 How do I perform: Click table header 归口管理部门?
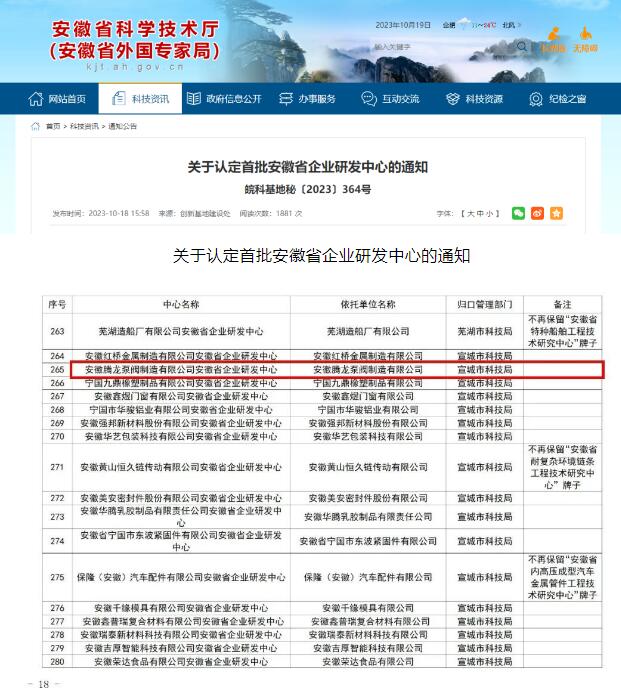(x=485, y=305)
